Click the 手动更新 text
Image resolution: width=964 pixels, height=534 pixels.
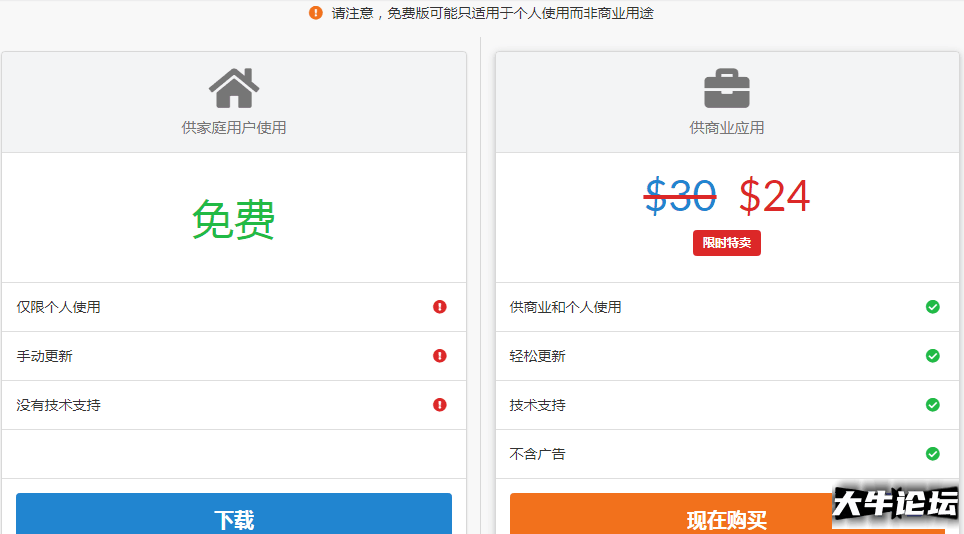click(x=44, y=356)
